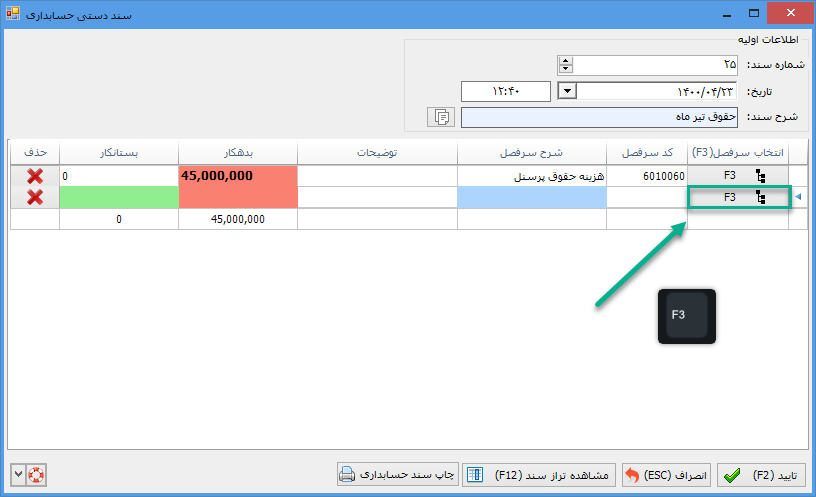Viewport: 816px width, 497px height.
Task: Click the بدهکار column header
Action: 238,152
